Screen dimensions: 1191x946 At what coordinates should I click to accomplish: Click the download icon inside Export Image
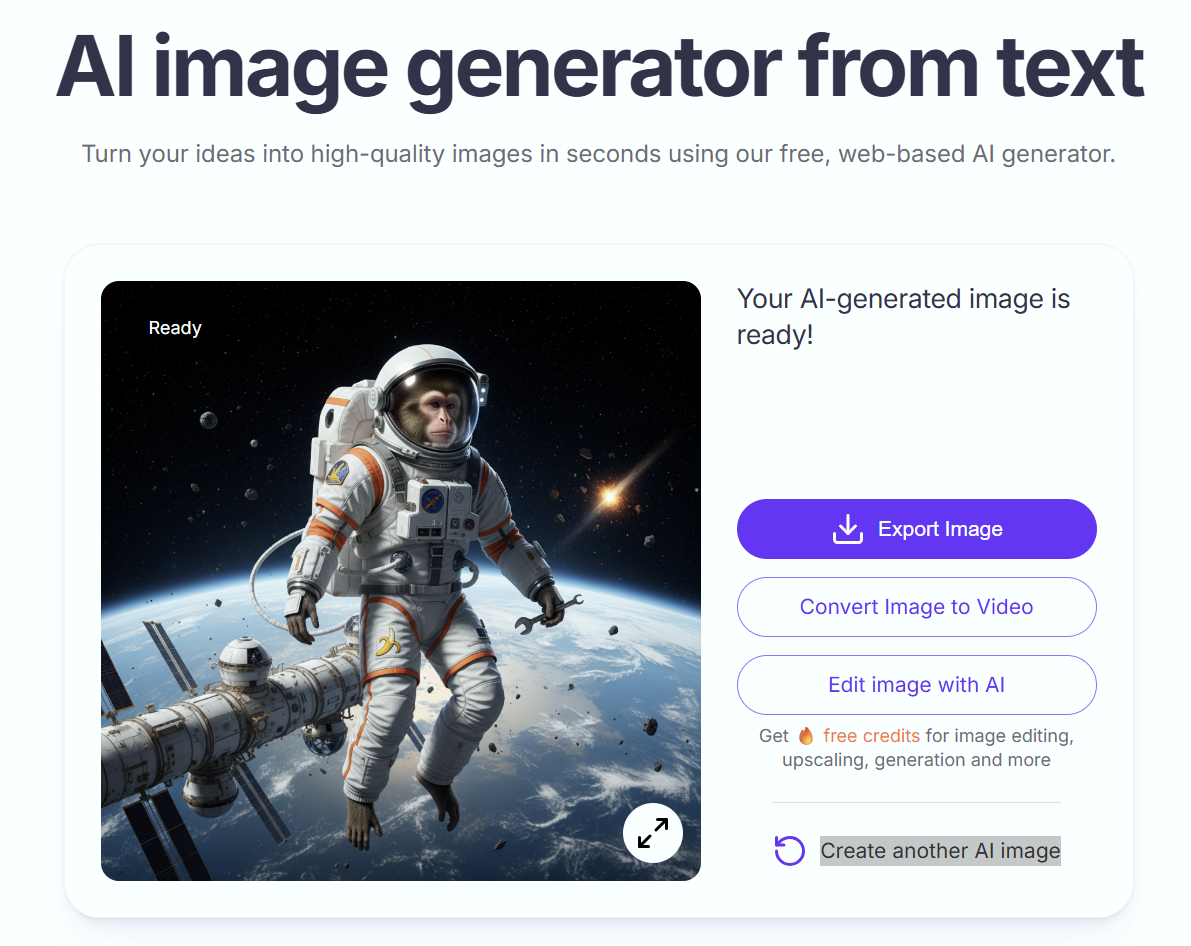[848, 529]
